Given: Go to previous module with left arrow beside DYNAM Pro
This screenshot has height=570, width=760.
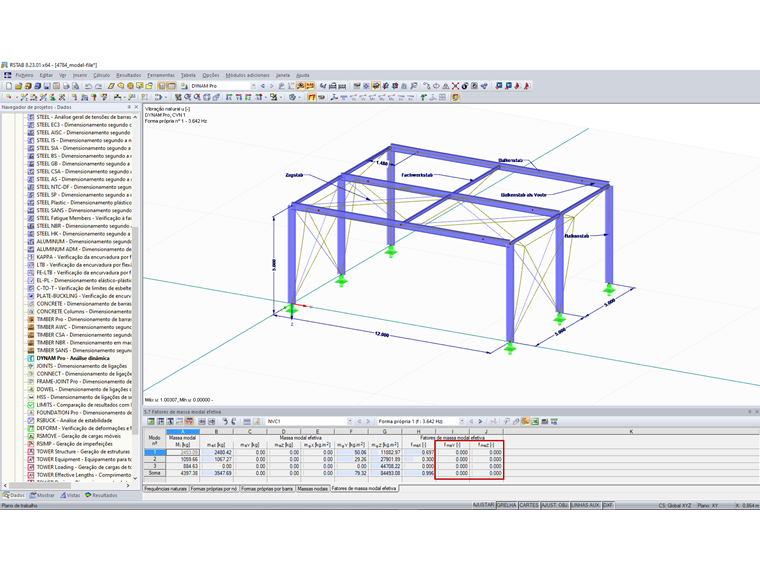Looking at the screenshot, I should (263, 86).
